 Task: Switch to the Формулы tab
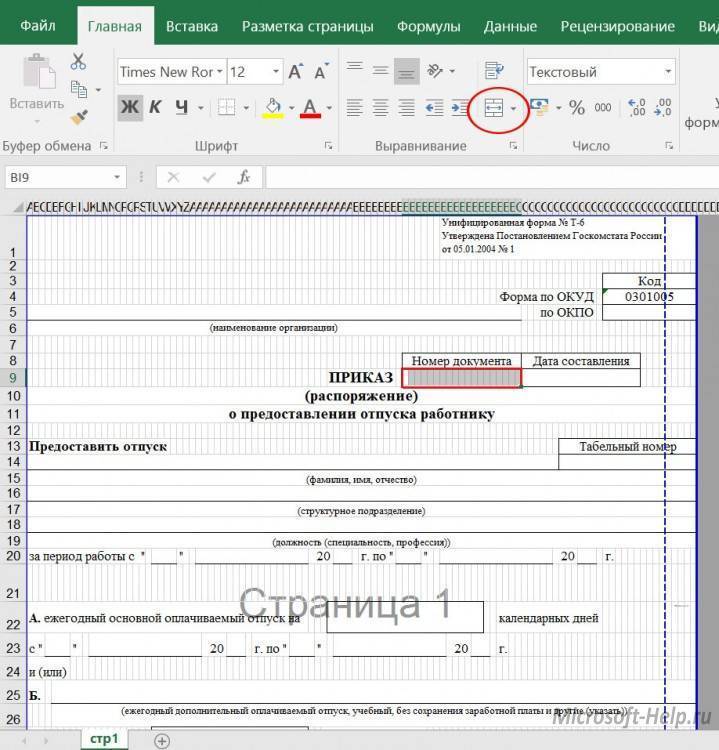[x=428, y=26]
